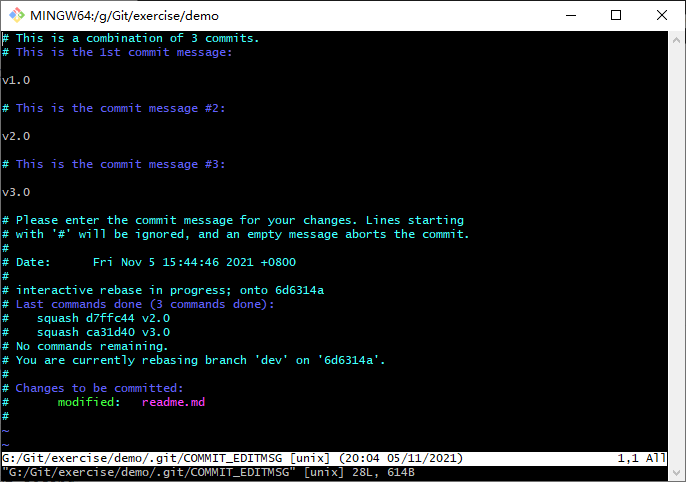Click the 'No commands remaining.' line
686x482 pixels.
pyautogui.click(x=85, y=346)
